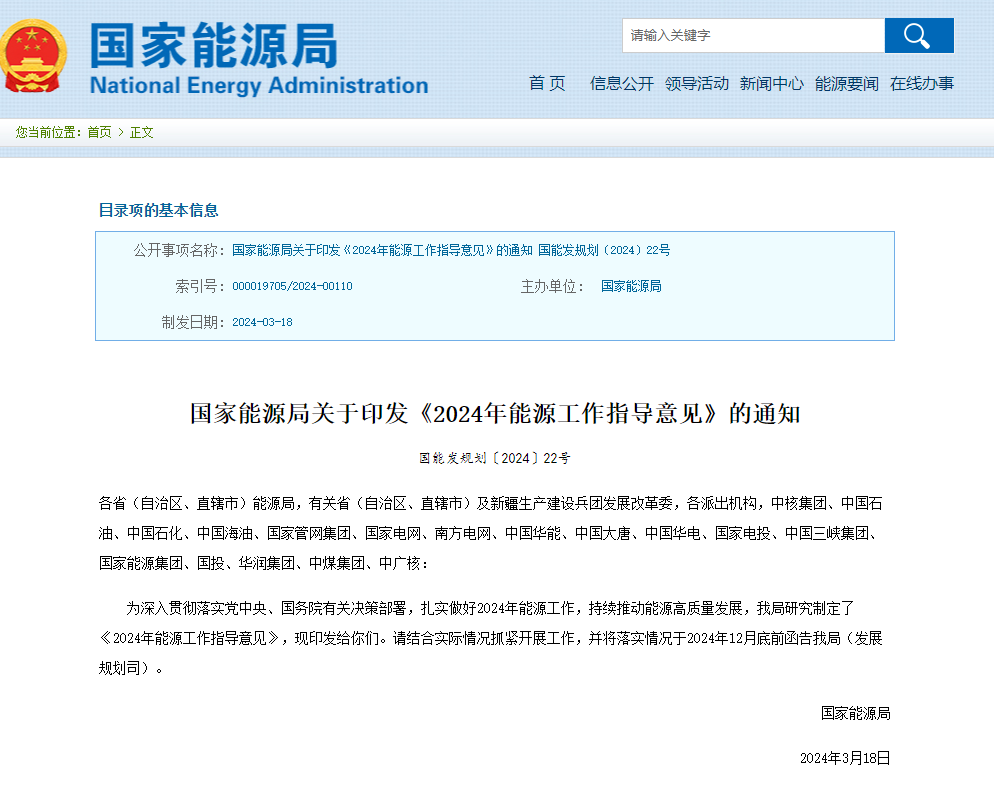This screenshot has width=994, height=785.
Task: Switch to the 新闻中心 page
Action: tap(771, 84)
